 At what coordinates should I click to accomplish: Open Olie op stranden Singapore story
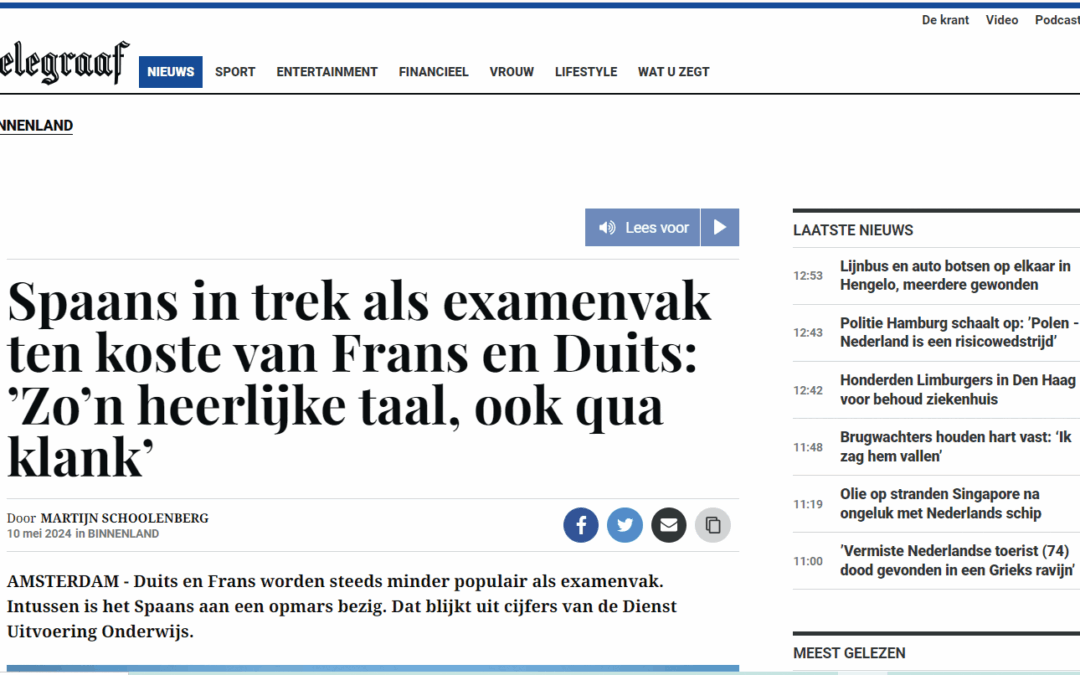pyautogui.click(x=940, y=503)
